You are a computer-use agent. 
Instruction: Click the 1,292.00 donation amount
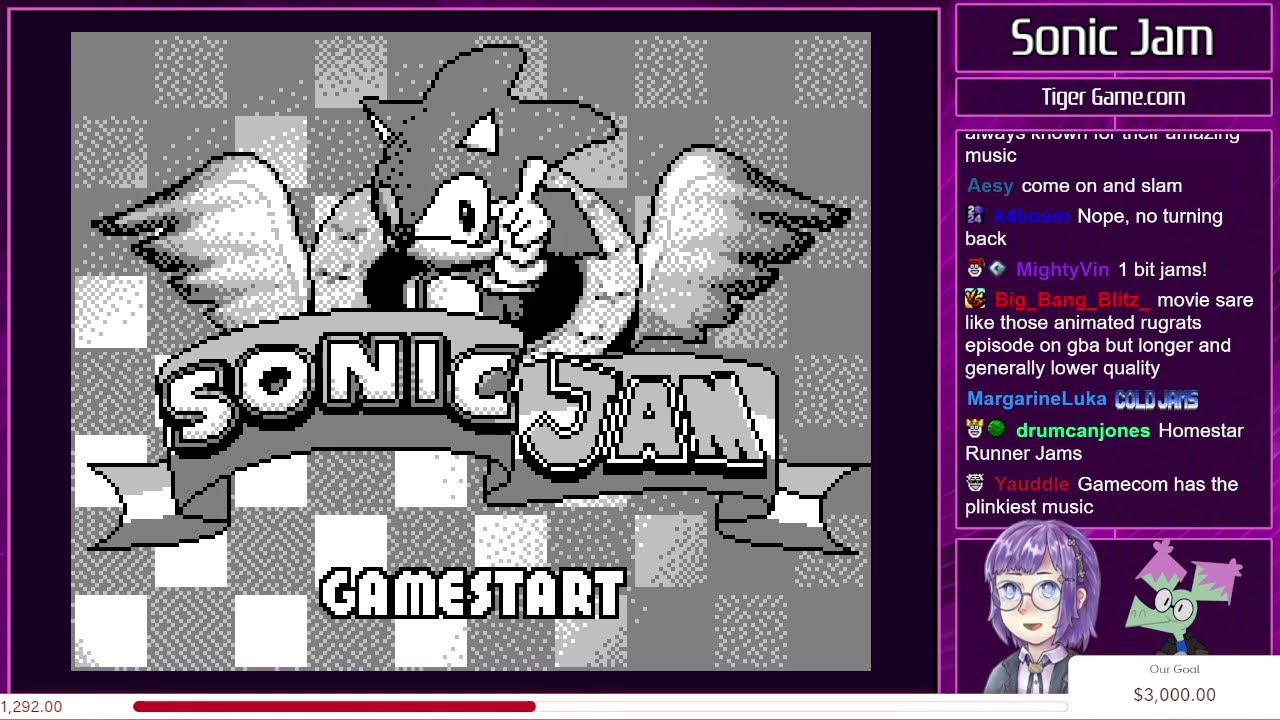(32, 707)
